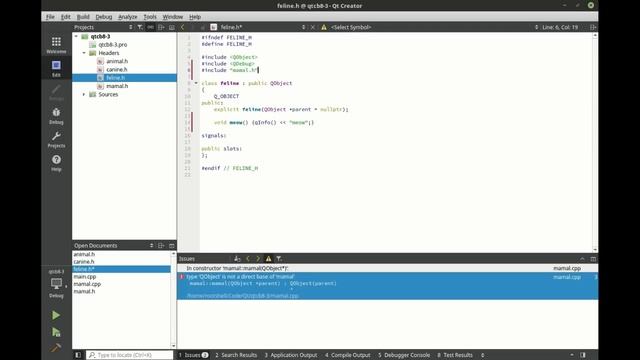The height and width of the screenshot is (360, 640).
Task: Show the Test Results pane
Action: [455, 355]
